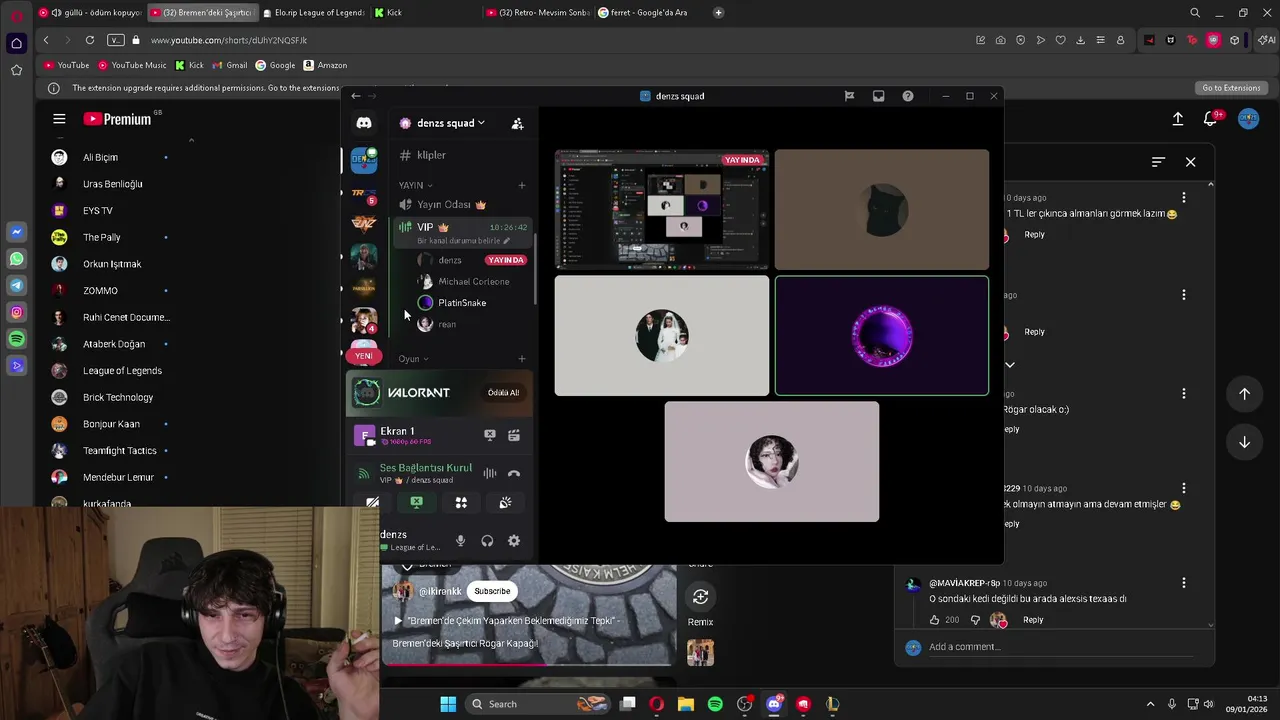1280x720 pixels.
Task: Disconnect from voice with hang-up icon
Action: coord(514,474)
